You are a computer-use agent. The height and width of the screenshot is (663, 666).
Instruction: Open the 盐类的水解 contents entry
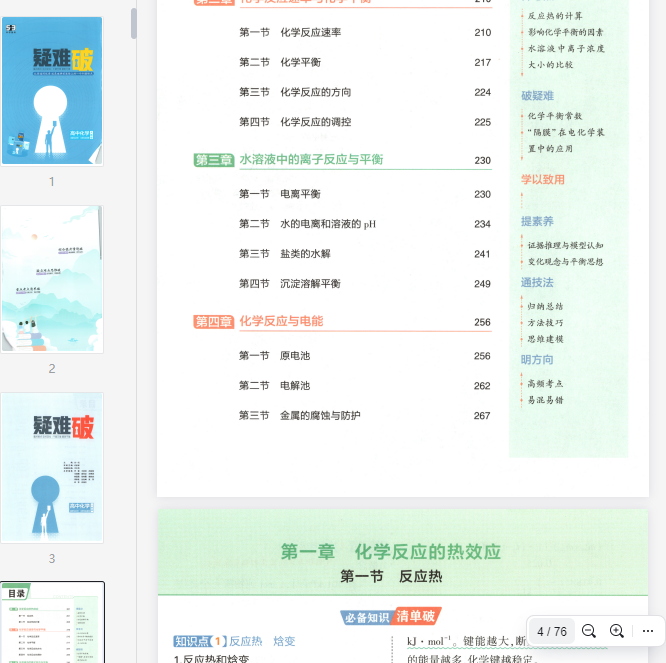[305, 254]
